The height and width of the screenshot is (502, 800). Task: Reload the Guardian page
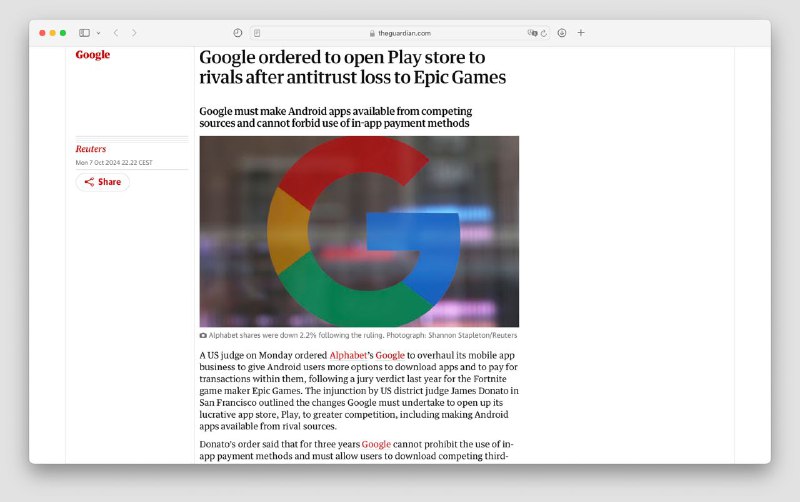544,33
